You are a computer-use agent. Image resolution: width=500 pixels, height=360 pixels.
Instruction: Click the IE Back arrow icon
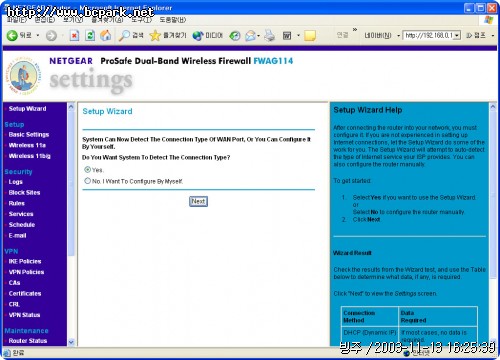click(12, 35)
